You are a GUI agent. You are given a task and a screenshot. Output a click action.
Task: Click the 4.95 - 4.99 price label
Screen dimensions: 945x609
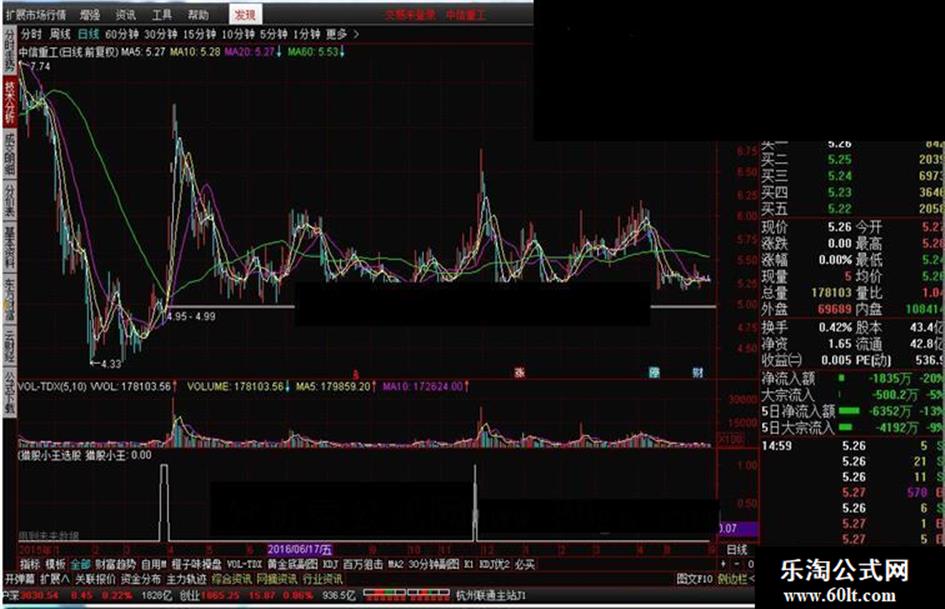coord(191,316)
